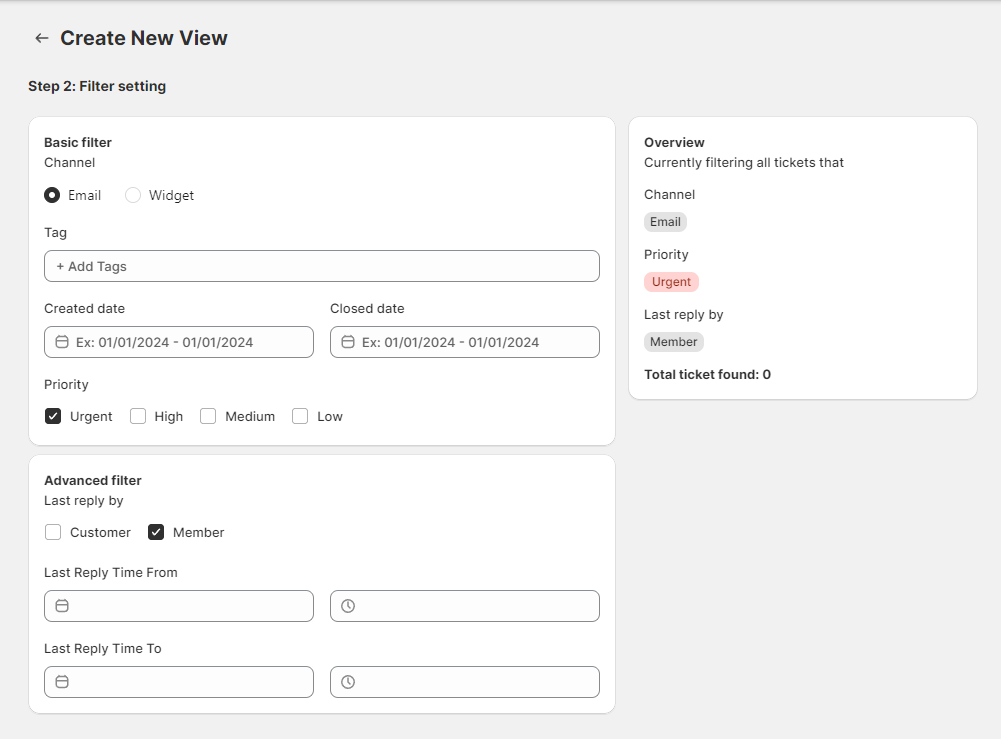Select the Widget channel radio button
Screen dimensions: 1001x739
133,195
